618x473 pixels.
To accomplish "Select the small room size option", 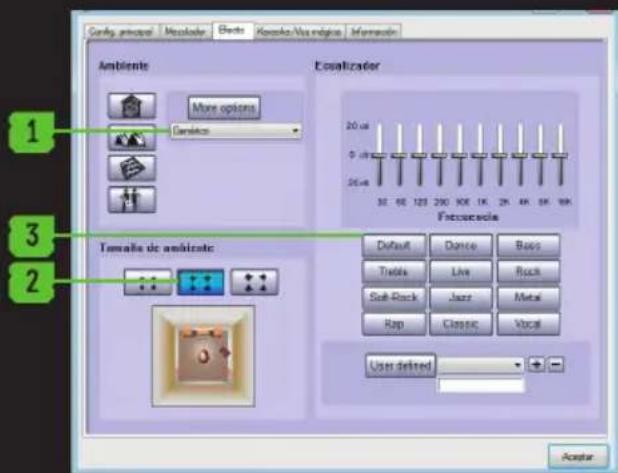I will click(148, 282).
